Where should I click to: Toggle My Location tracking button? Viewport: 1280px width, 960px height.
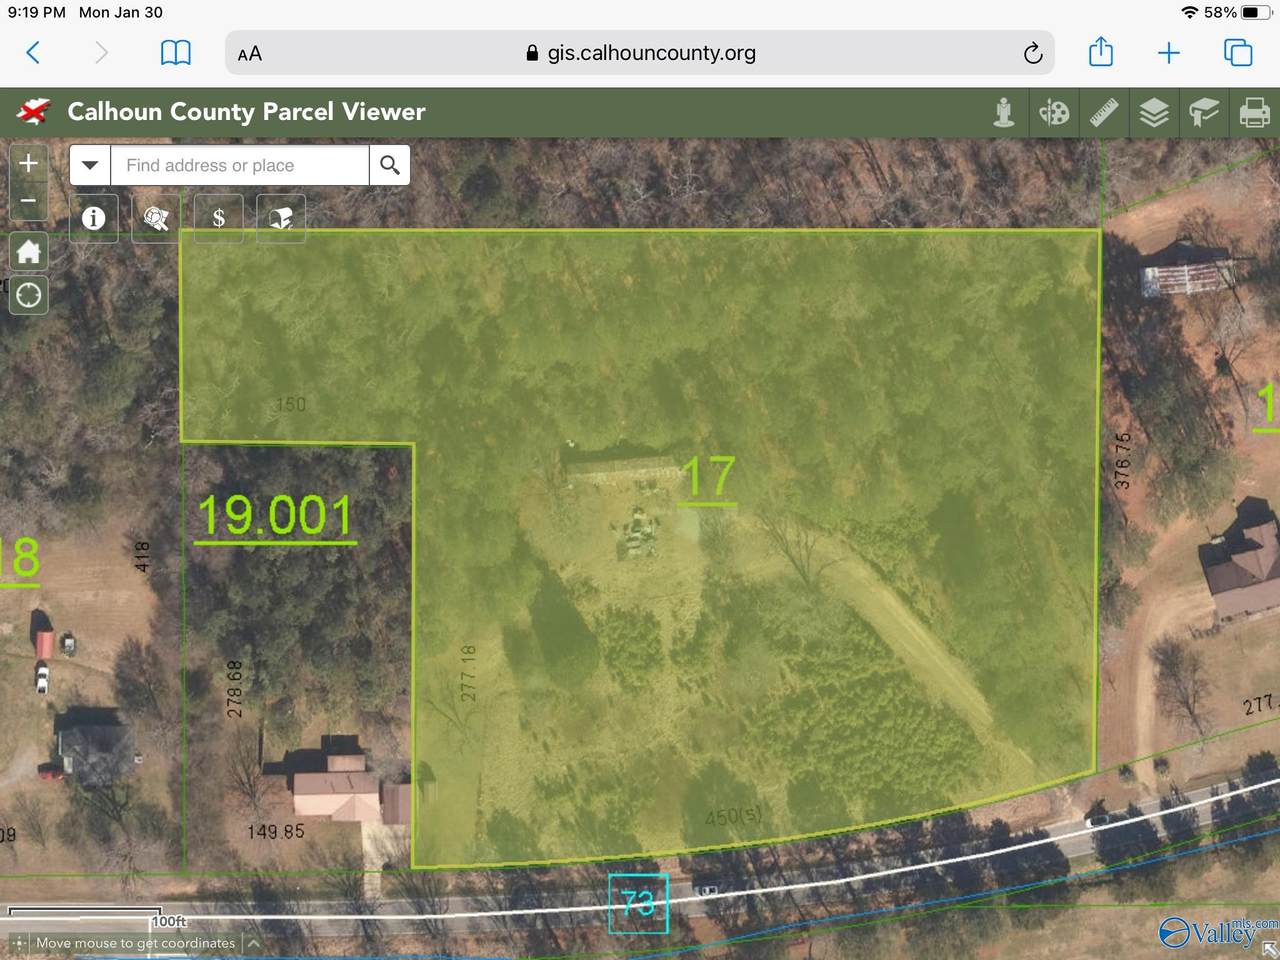29,295
